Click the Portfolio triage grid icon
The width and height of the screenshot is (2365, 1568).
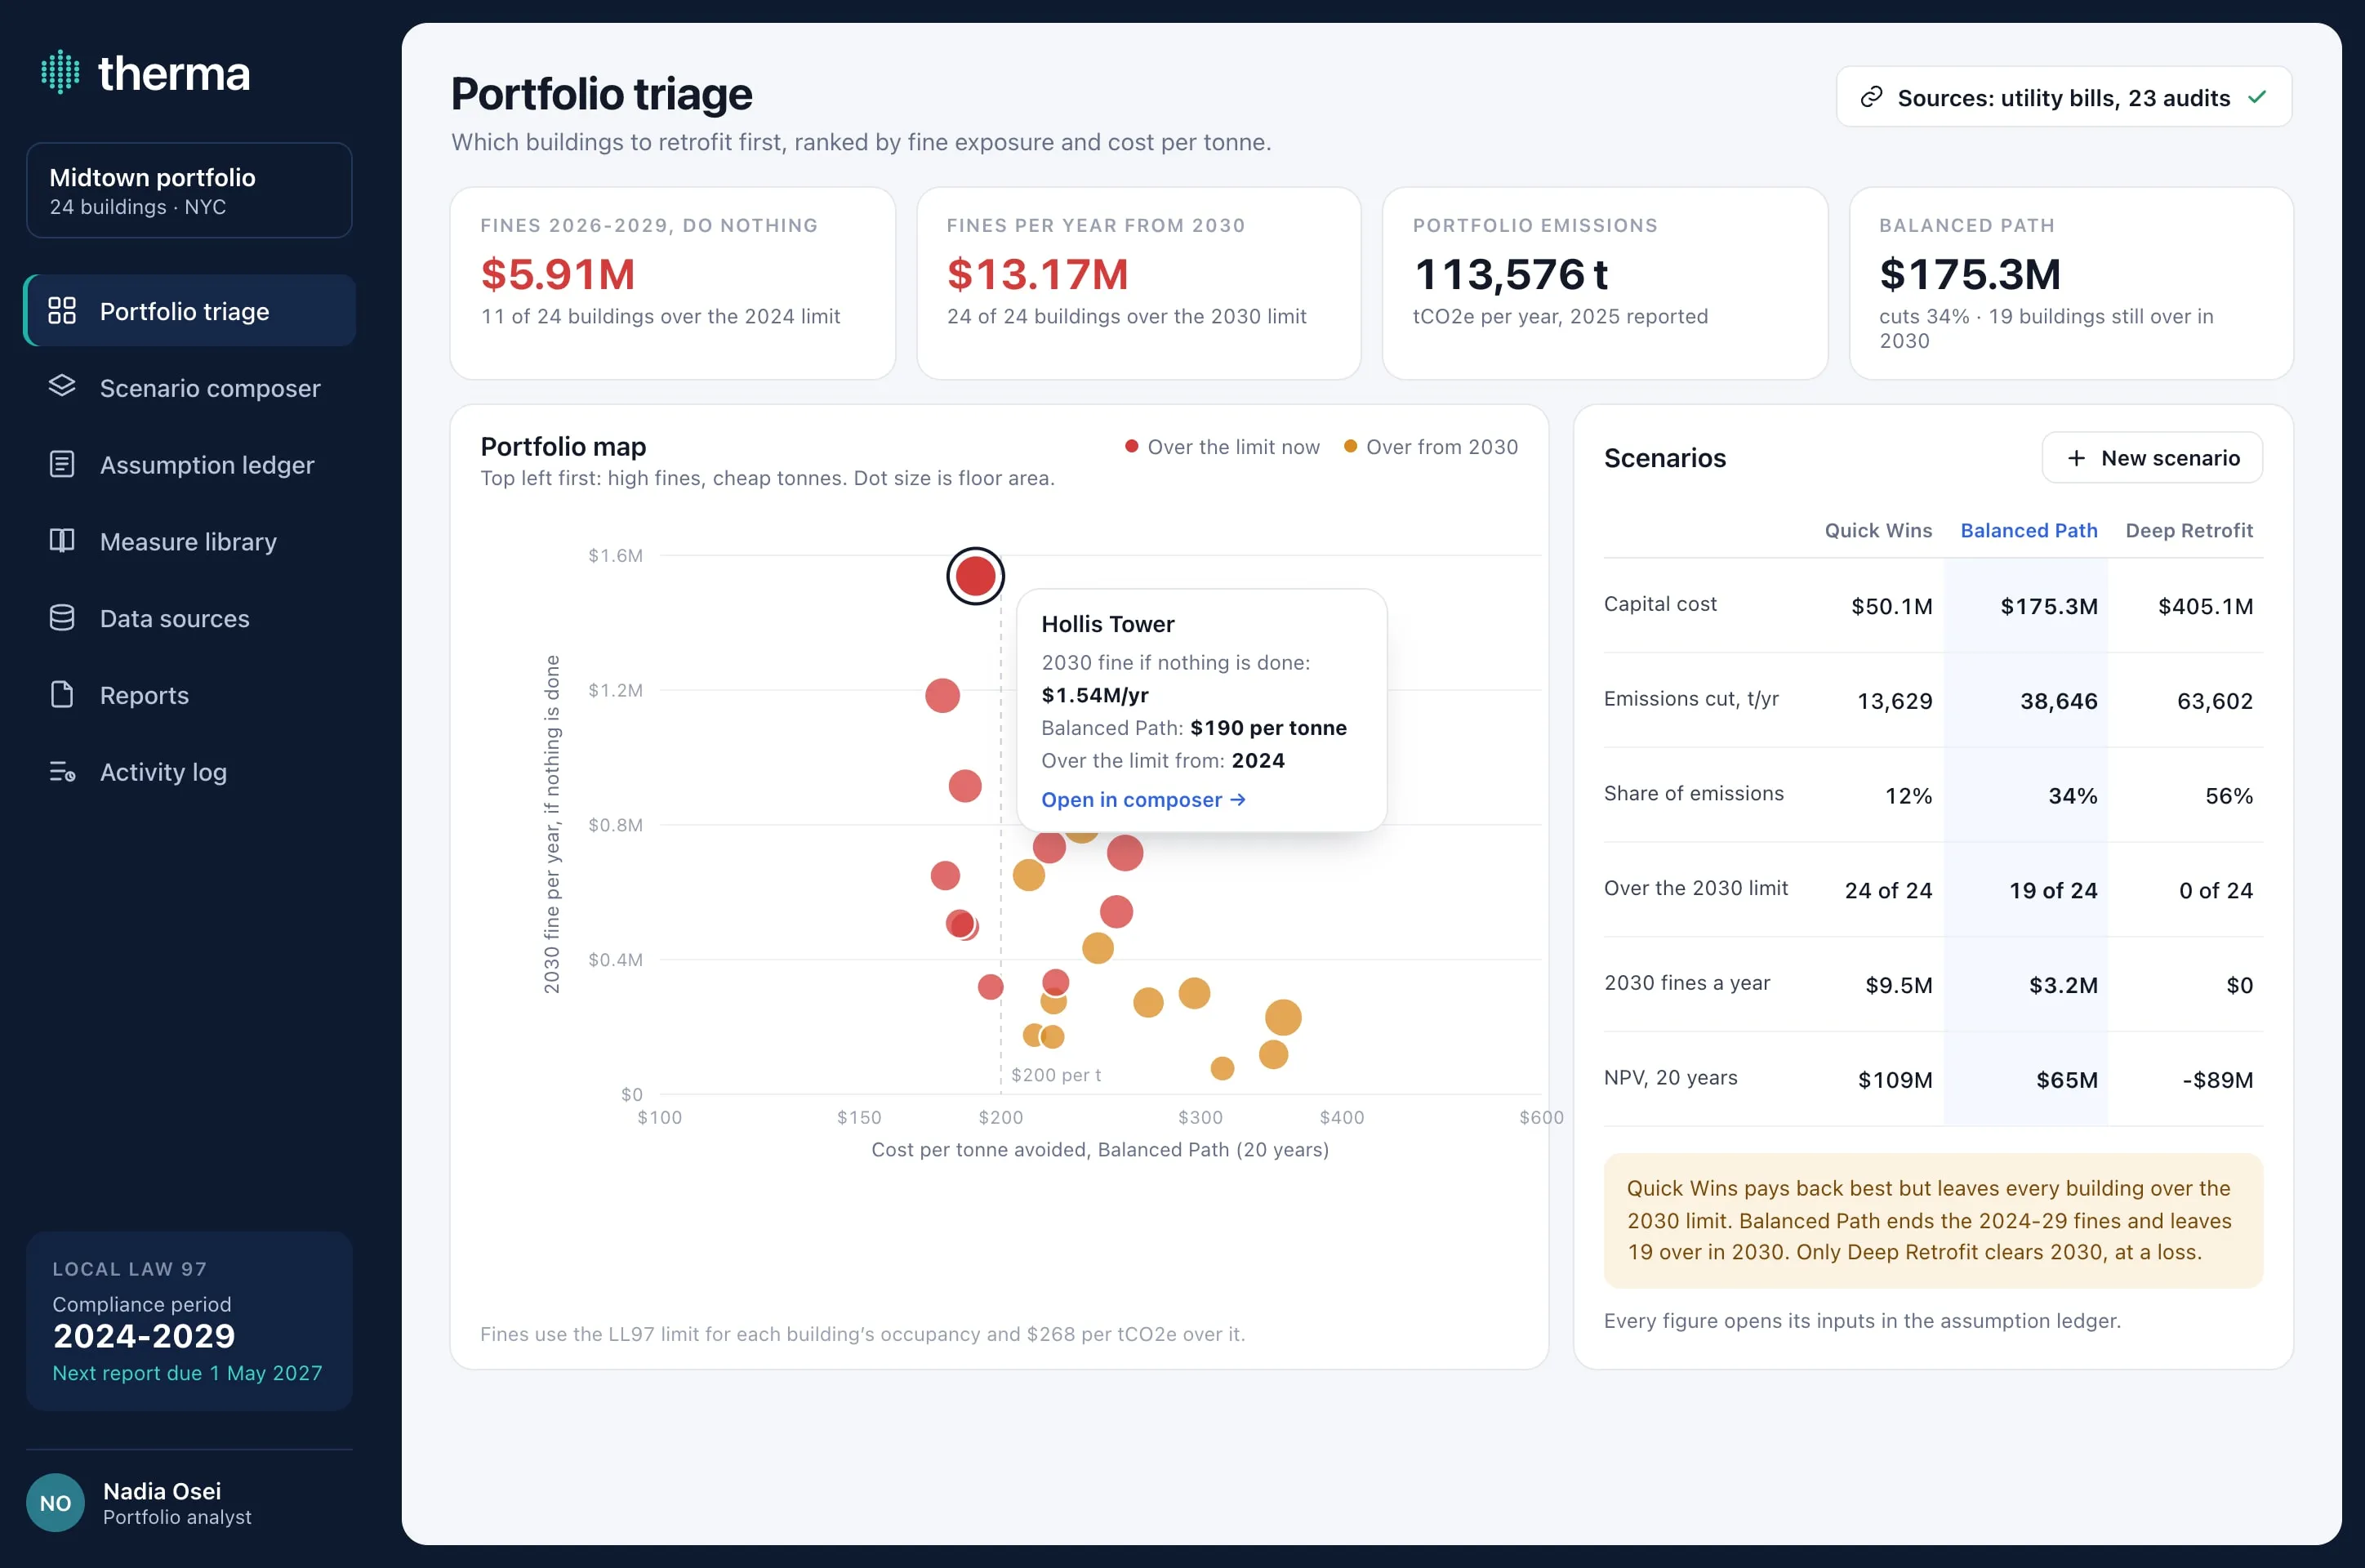coord(62,311)
